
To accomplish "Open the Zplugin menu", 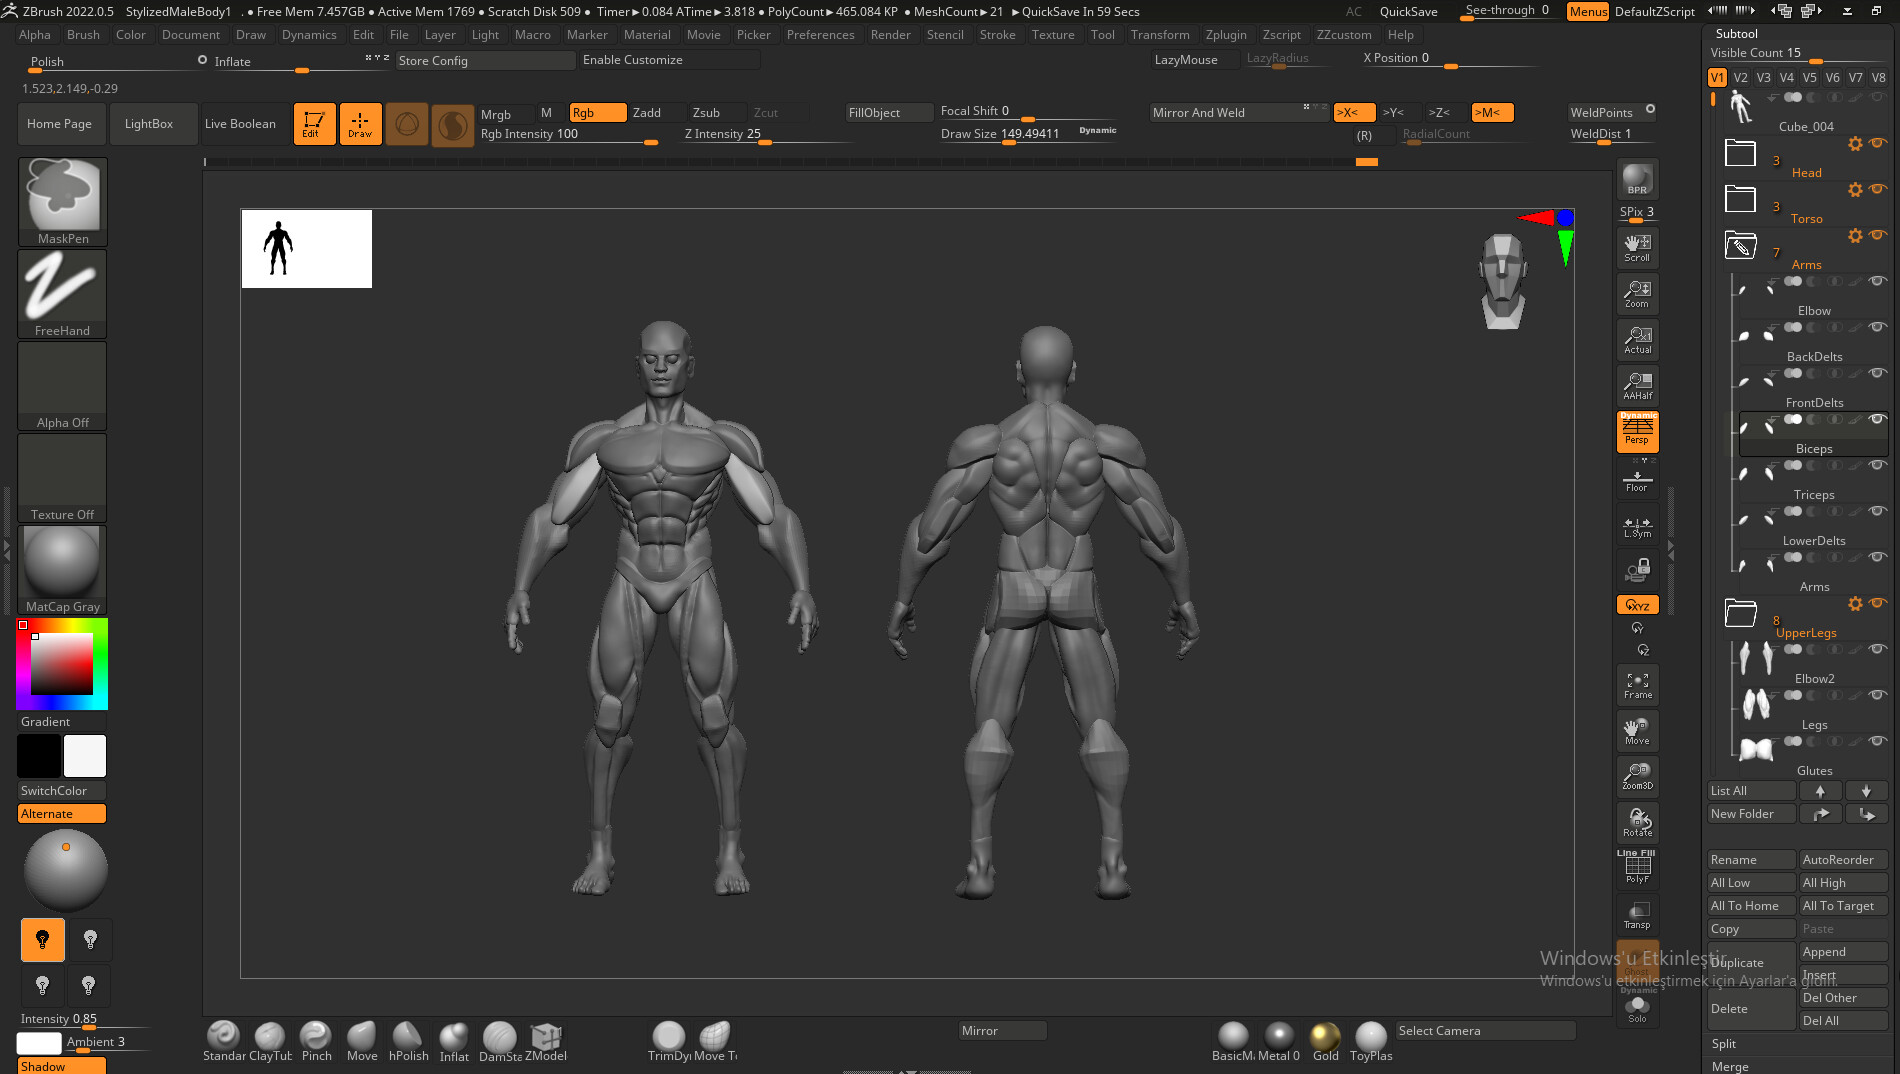I will pyautogui.click(x=1226, y=34).
